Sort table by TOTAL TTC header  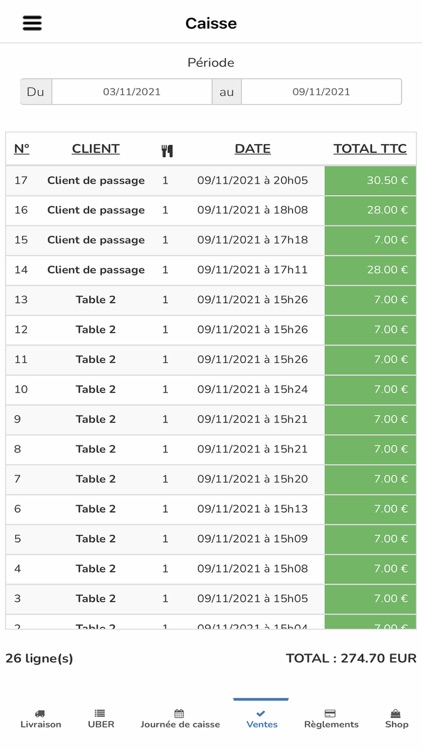point(370,149)
